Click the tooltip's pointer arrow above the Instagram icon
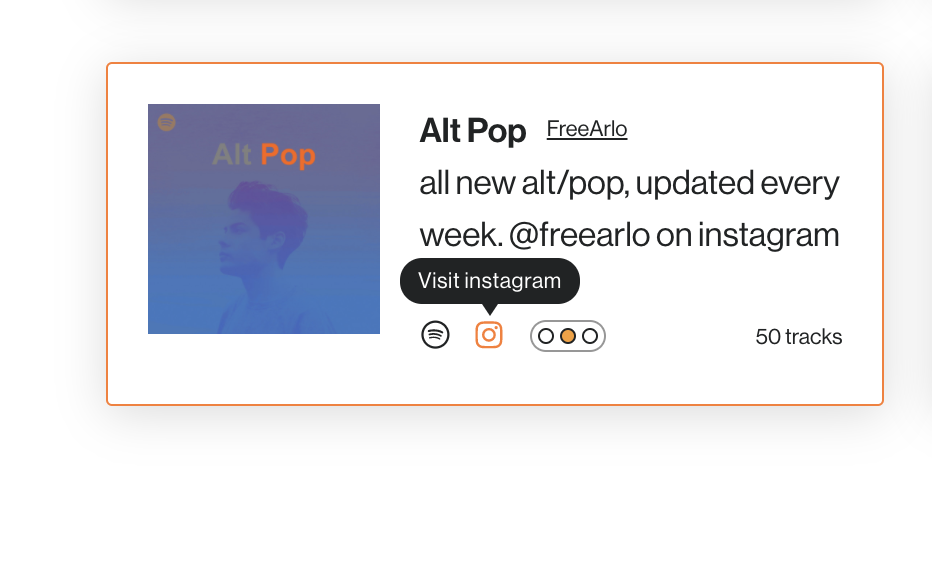This screenshot has height=570, width=932. click(489, 309)
